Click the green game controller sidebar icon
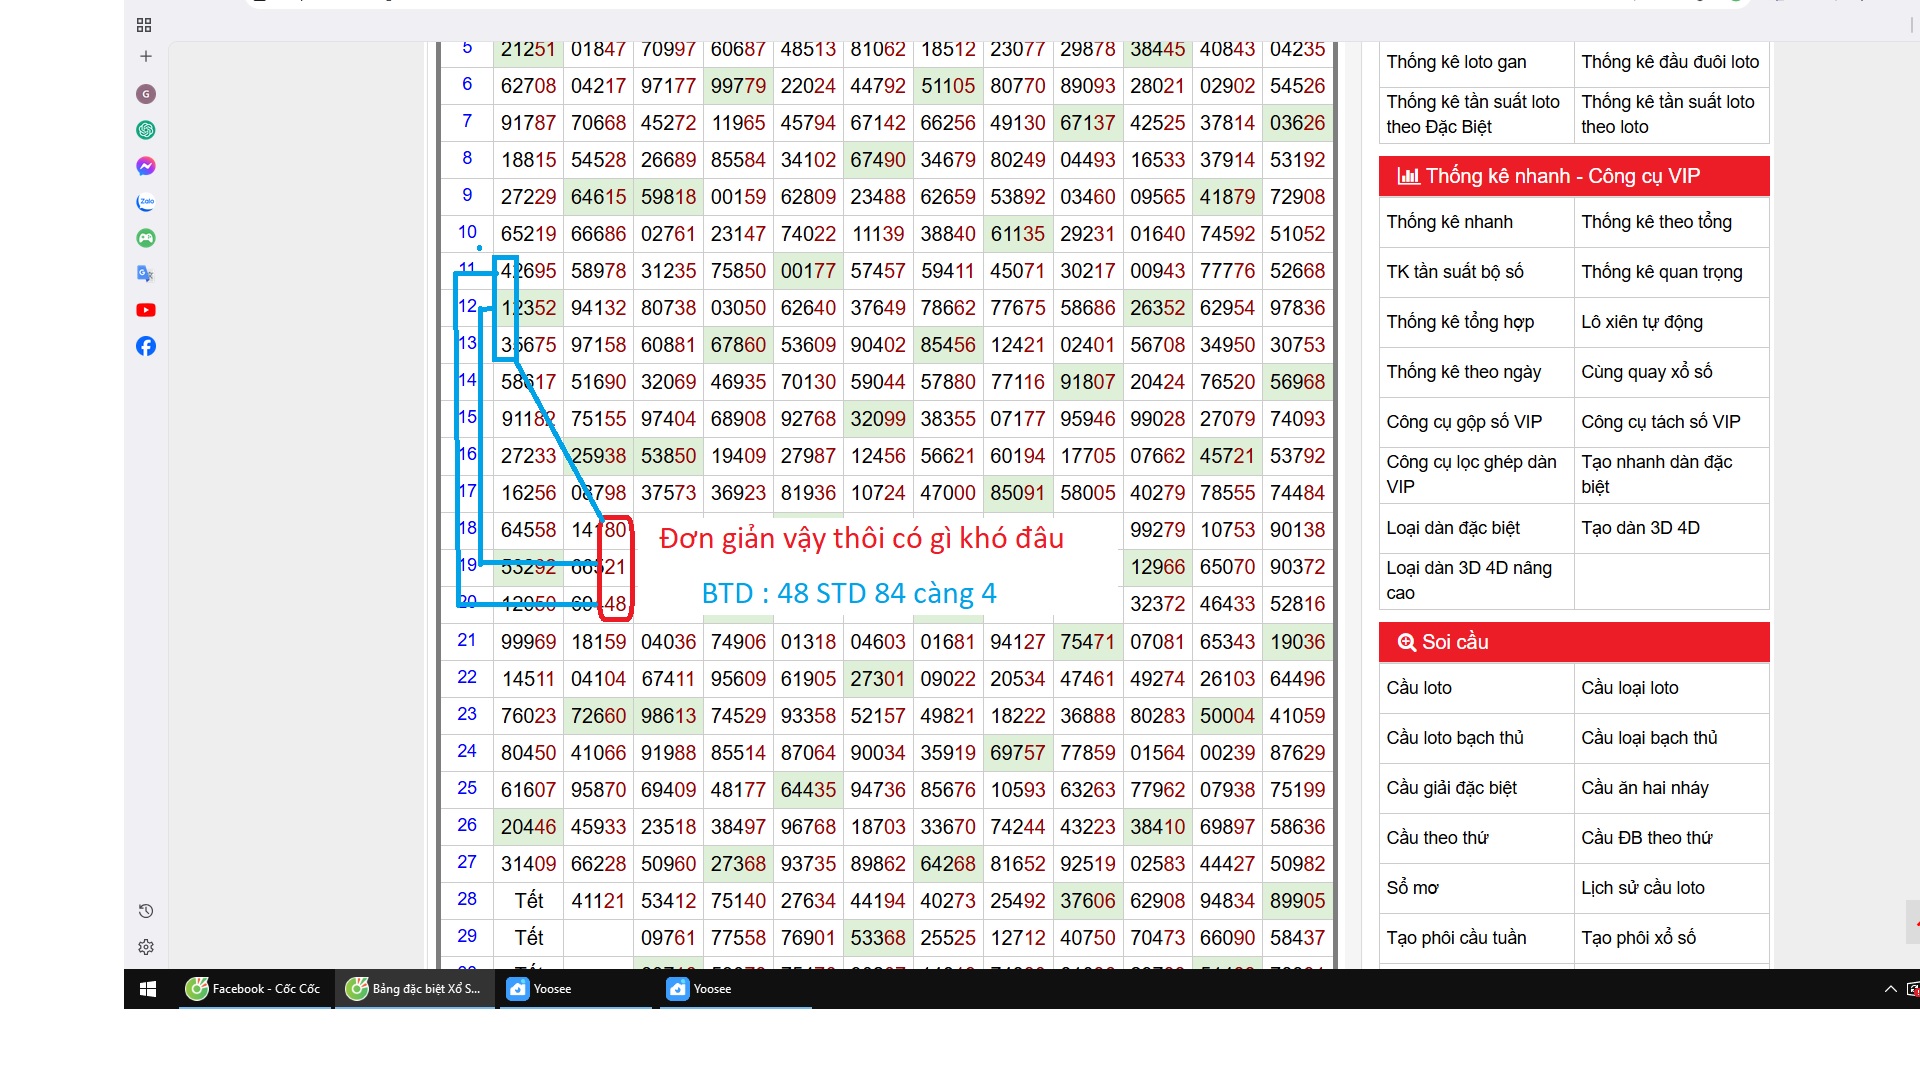 [146, 238]
